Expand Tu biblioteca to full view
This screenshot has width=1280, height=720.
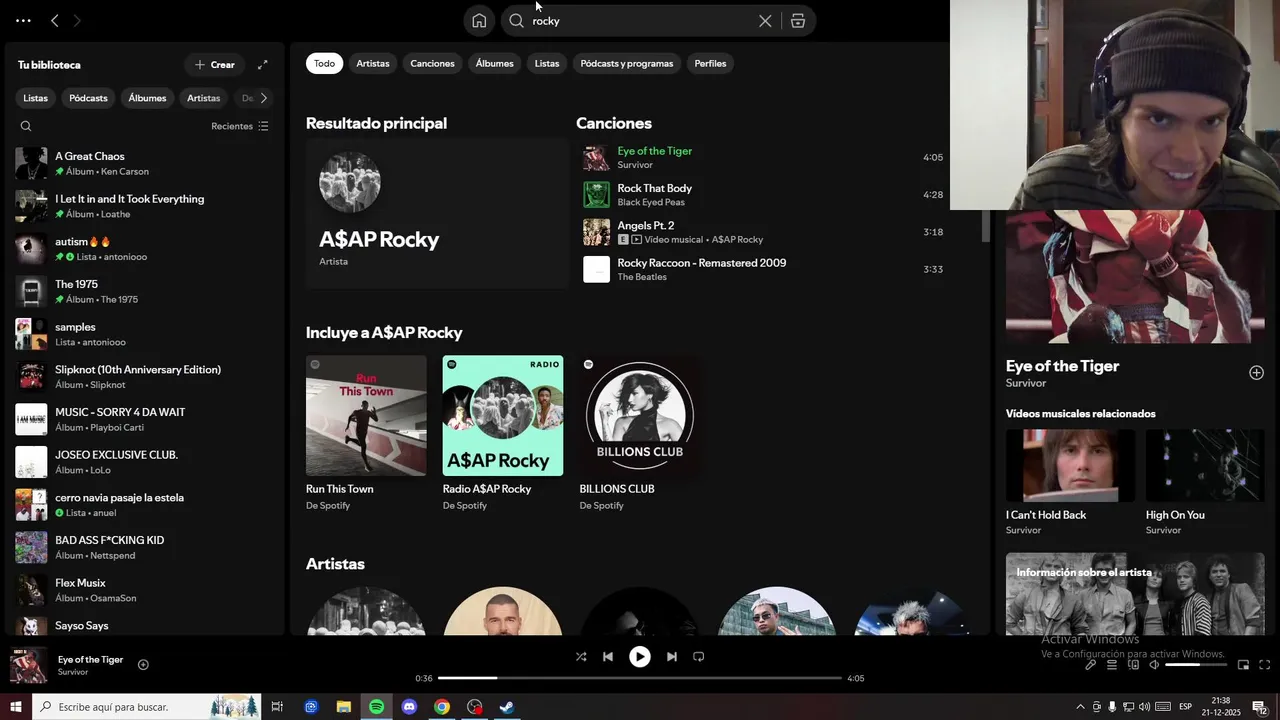(x=263, y=65)
